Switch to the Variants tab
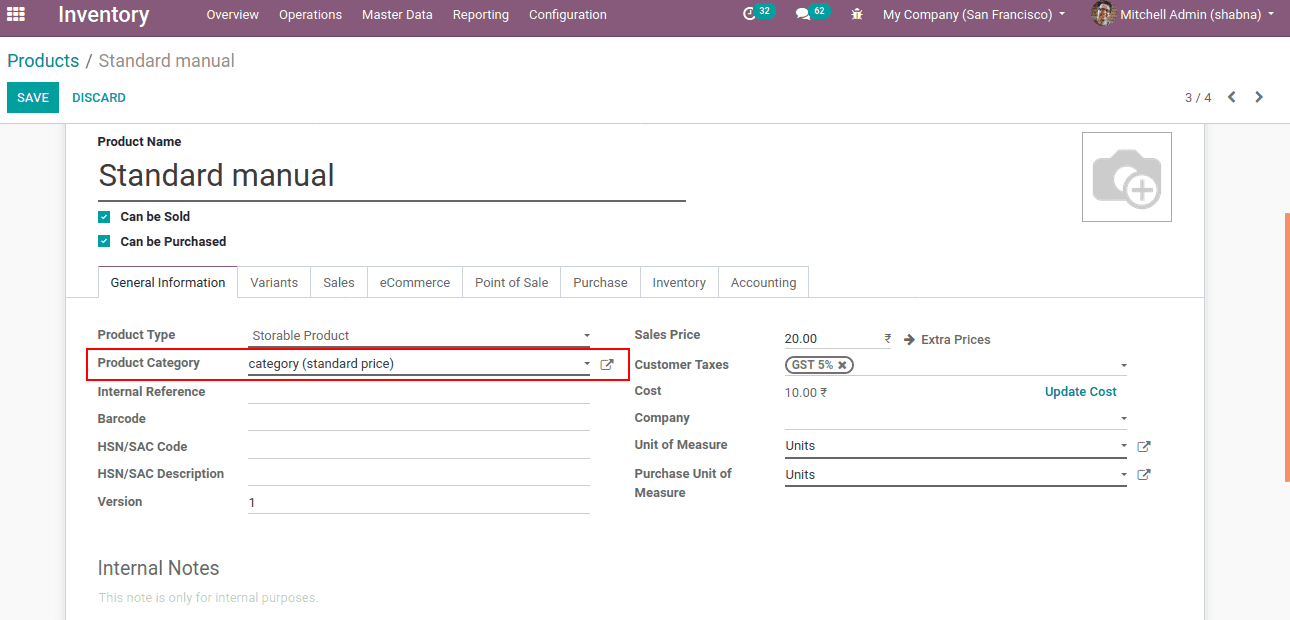Viewport: 1290px width, 620px height. click(274, 283)
